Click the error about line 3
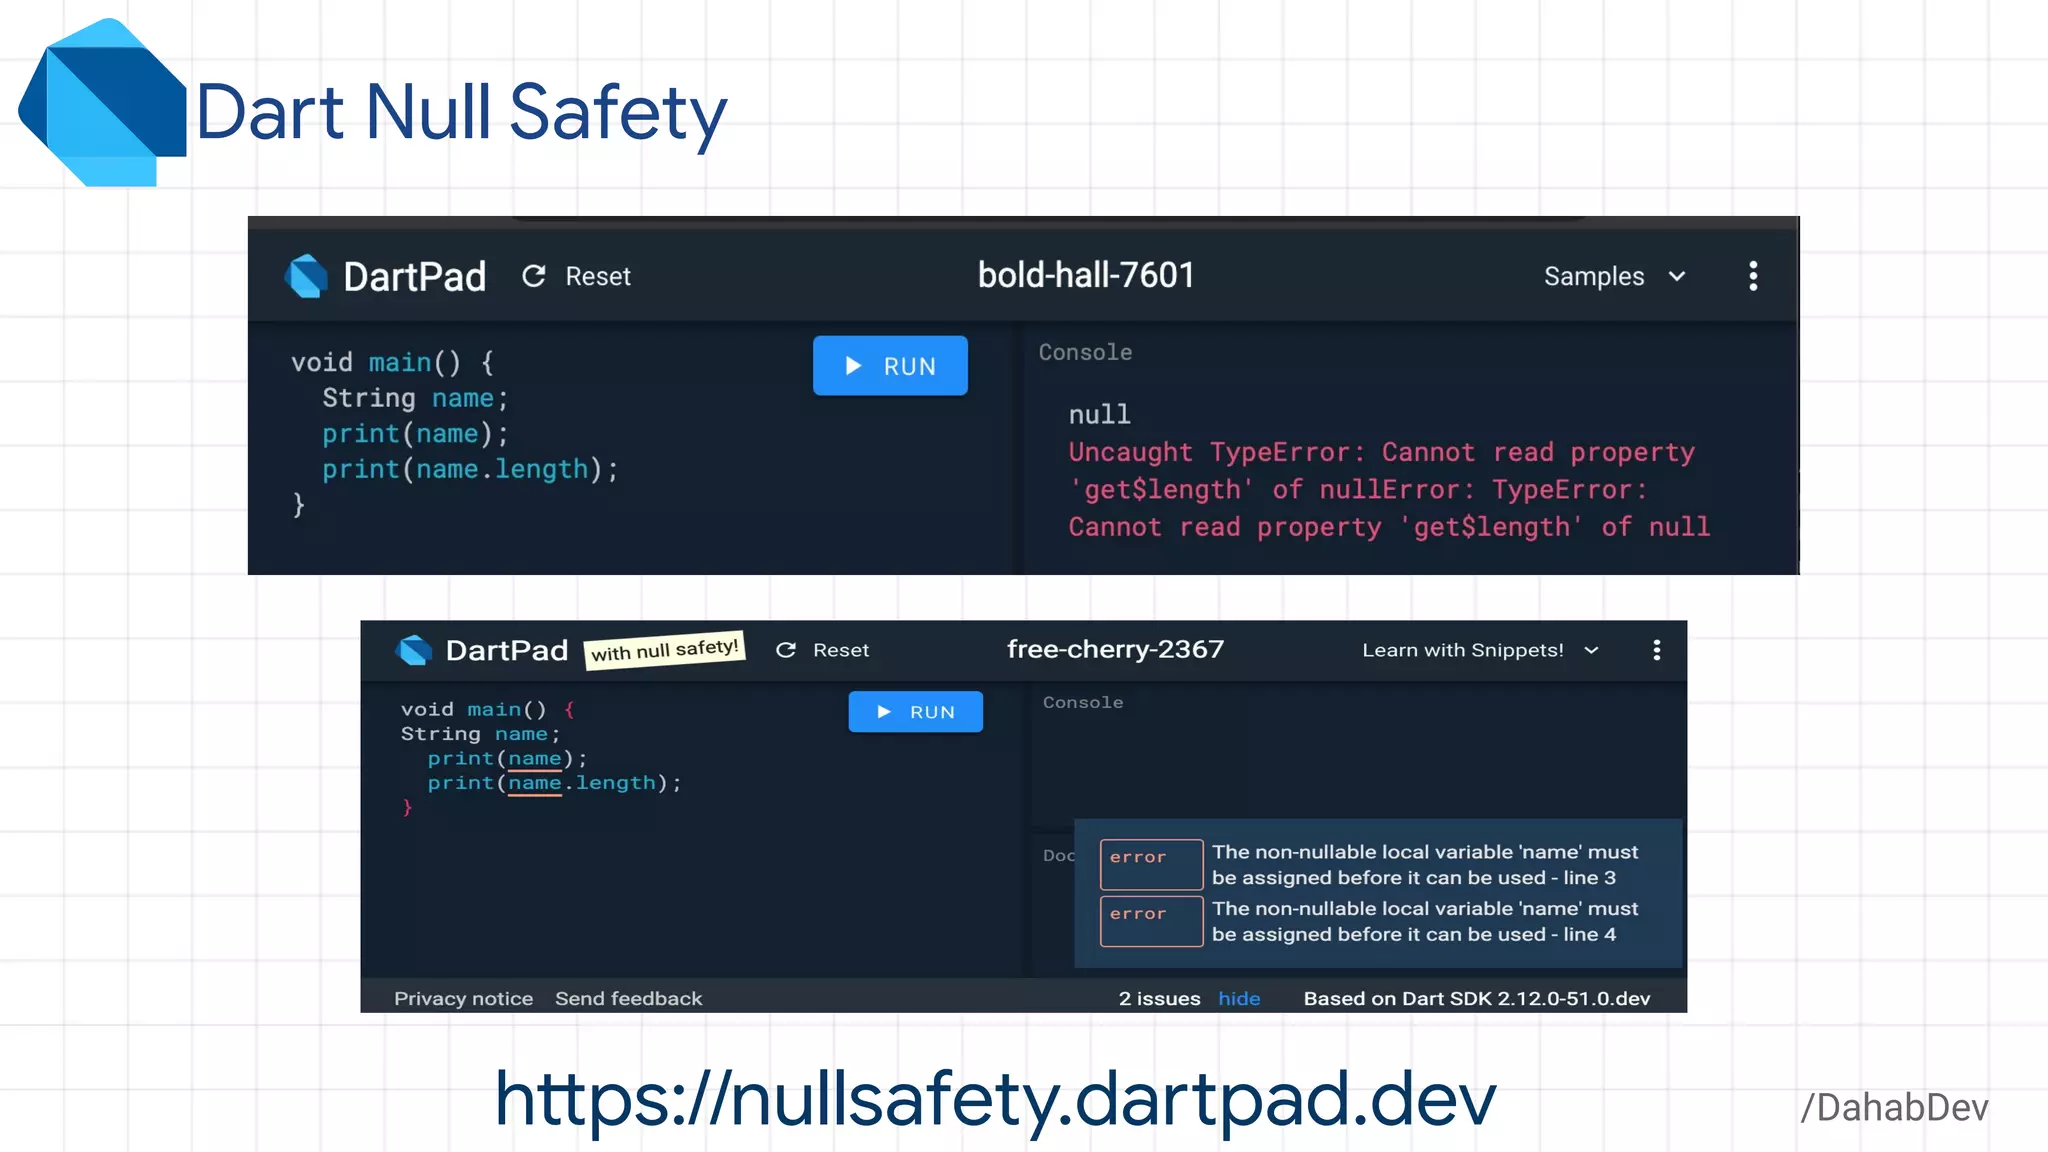The width and height of the screenshot is (2048, 1152). [x=1370, y=864]
